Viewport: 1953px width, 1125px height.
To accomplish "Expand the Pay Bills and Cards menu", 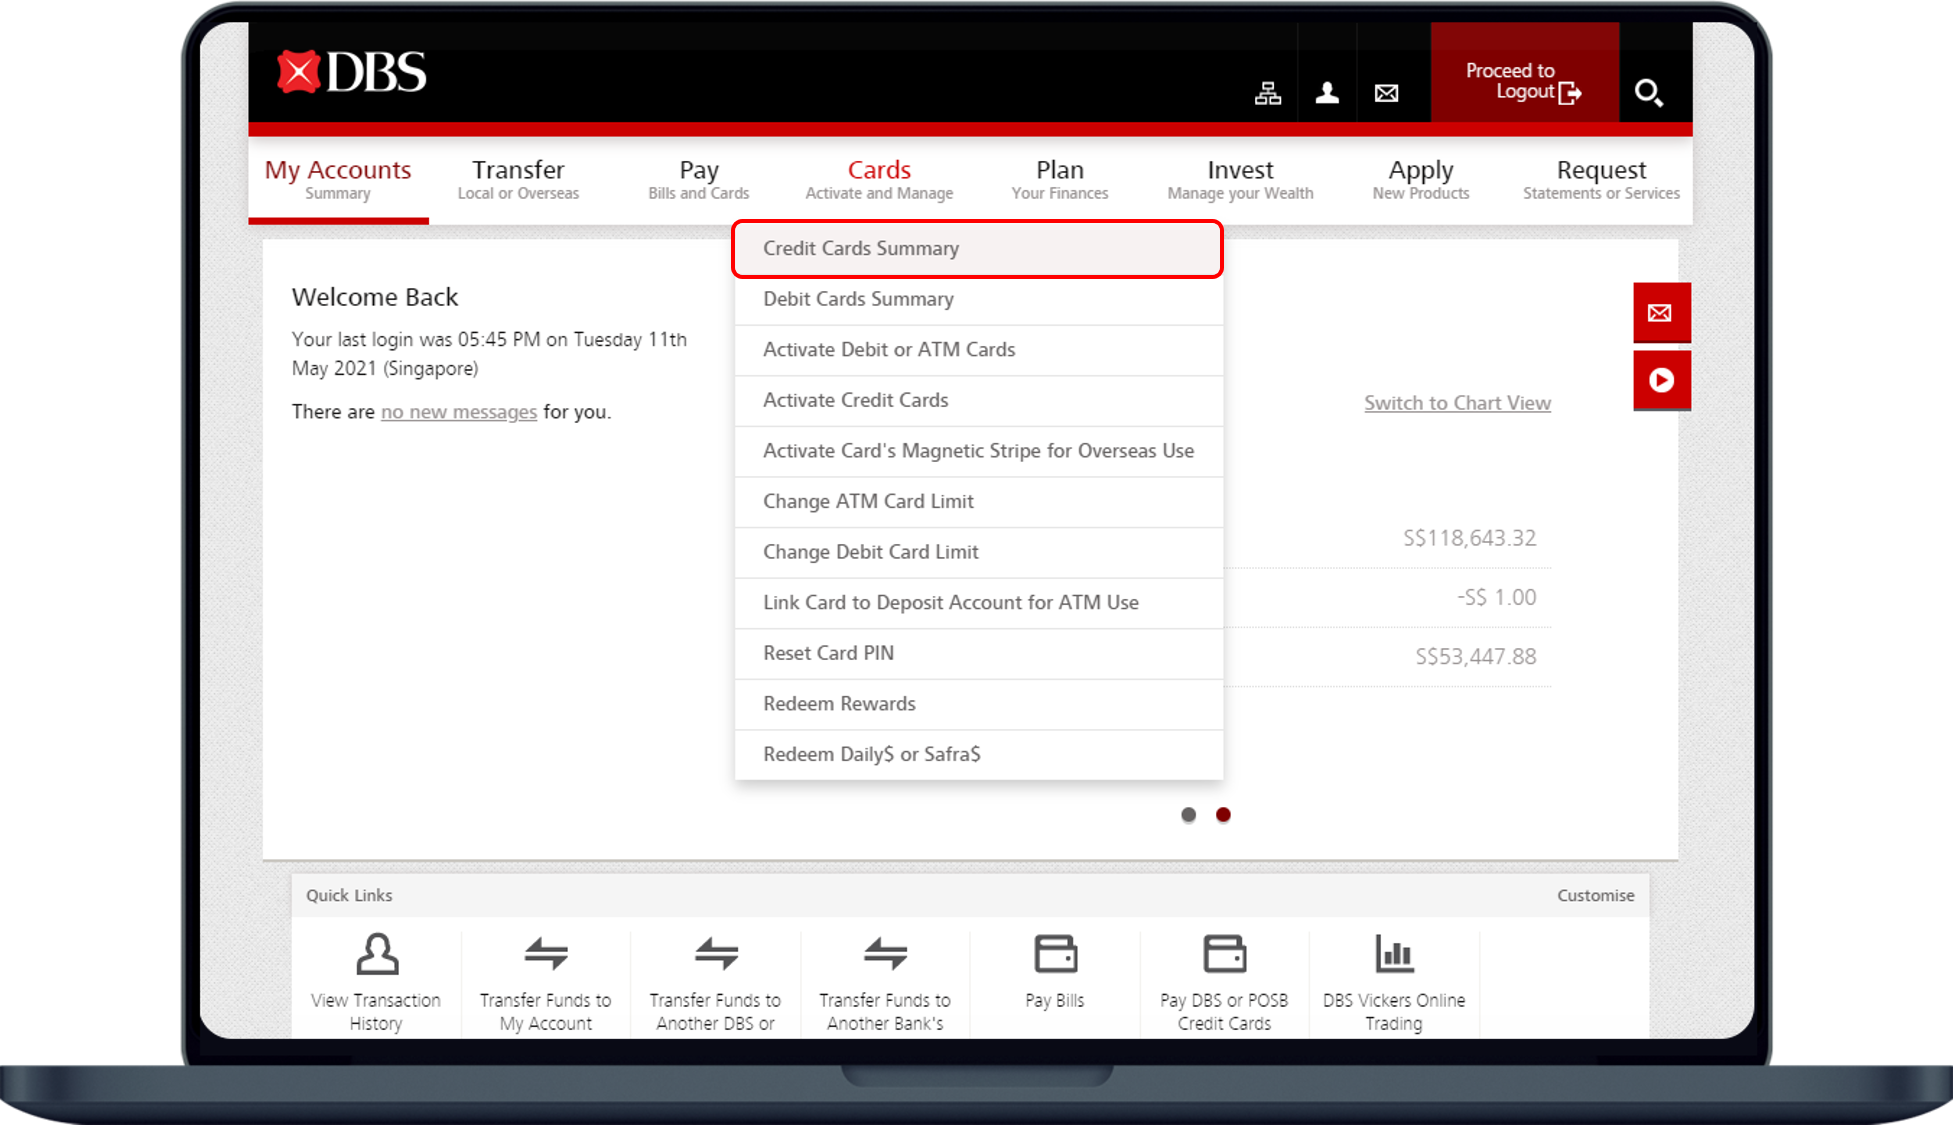I will pyautogui.click(x=698, y=179).
